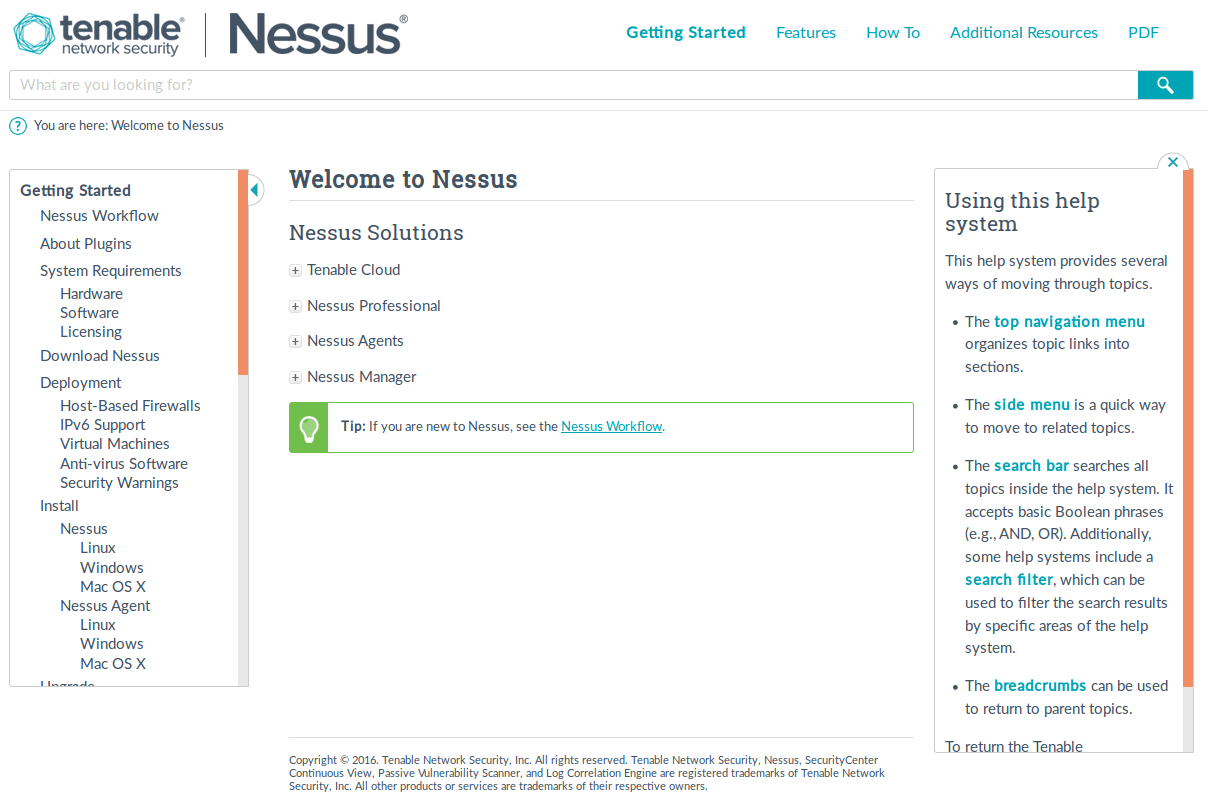The width and height of the screenshot is (1208, 792).
Task: Follow the Nessus Workflow tip link
Action: (611, 425)
